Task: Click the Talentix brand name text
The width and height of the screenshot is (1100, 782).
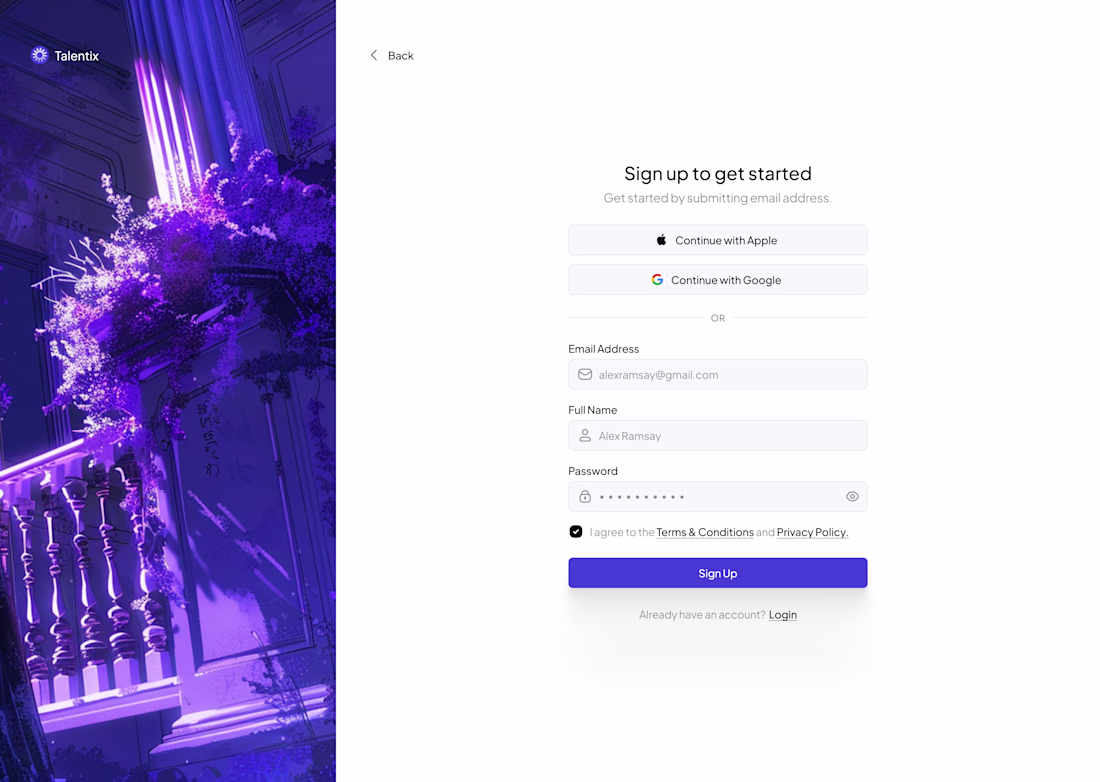Action: click(76, 56)
